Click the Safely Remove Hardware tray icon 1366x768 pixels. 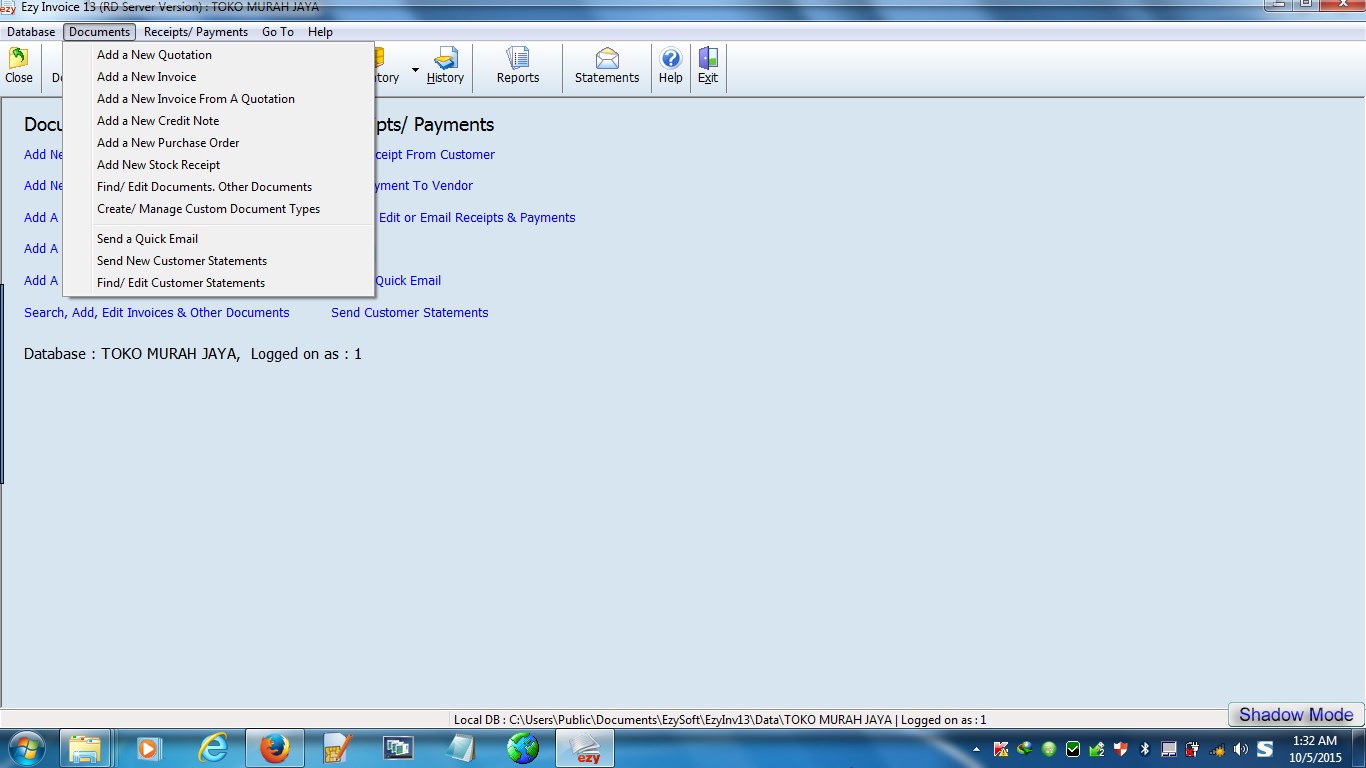click(x=1097, y=749)
